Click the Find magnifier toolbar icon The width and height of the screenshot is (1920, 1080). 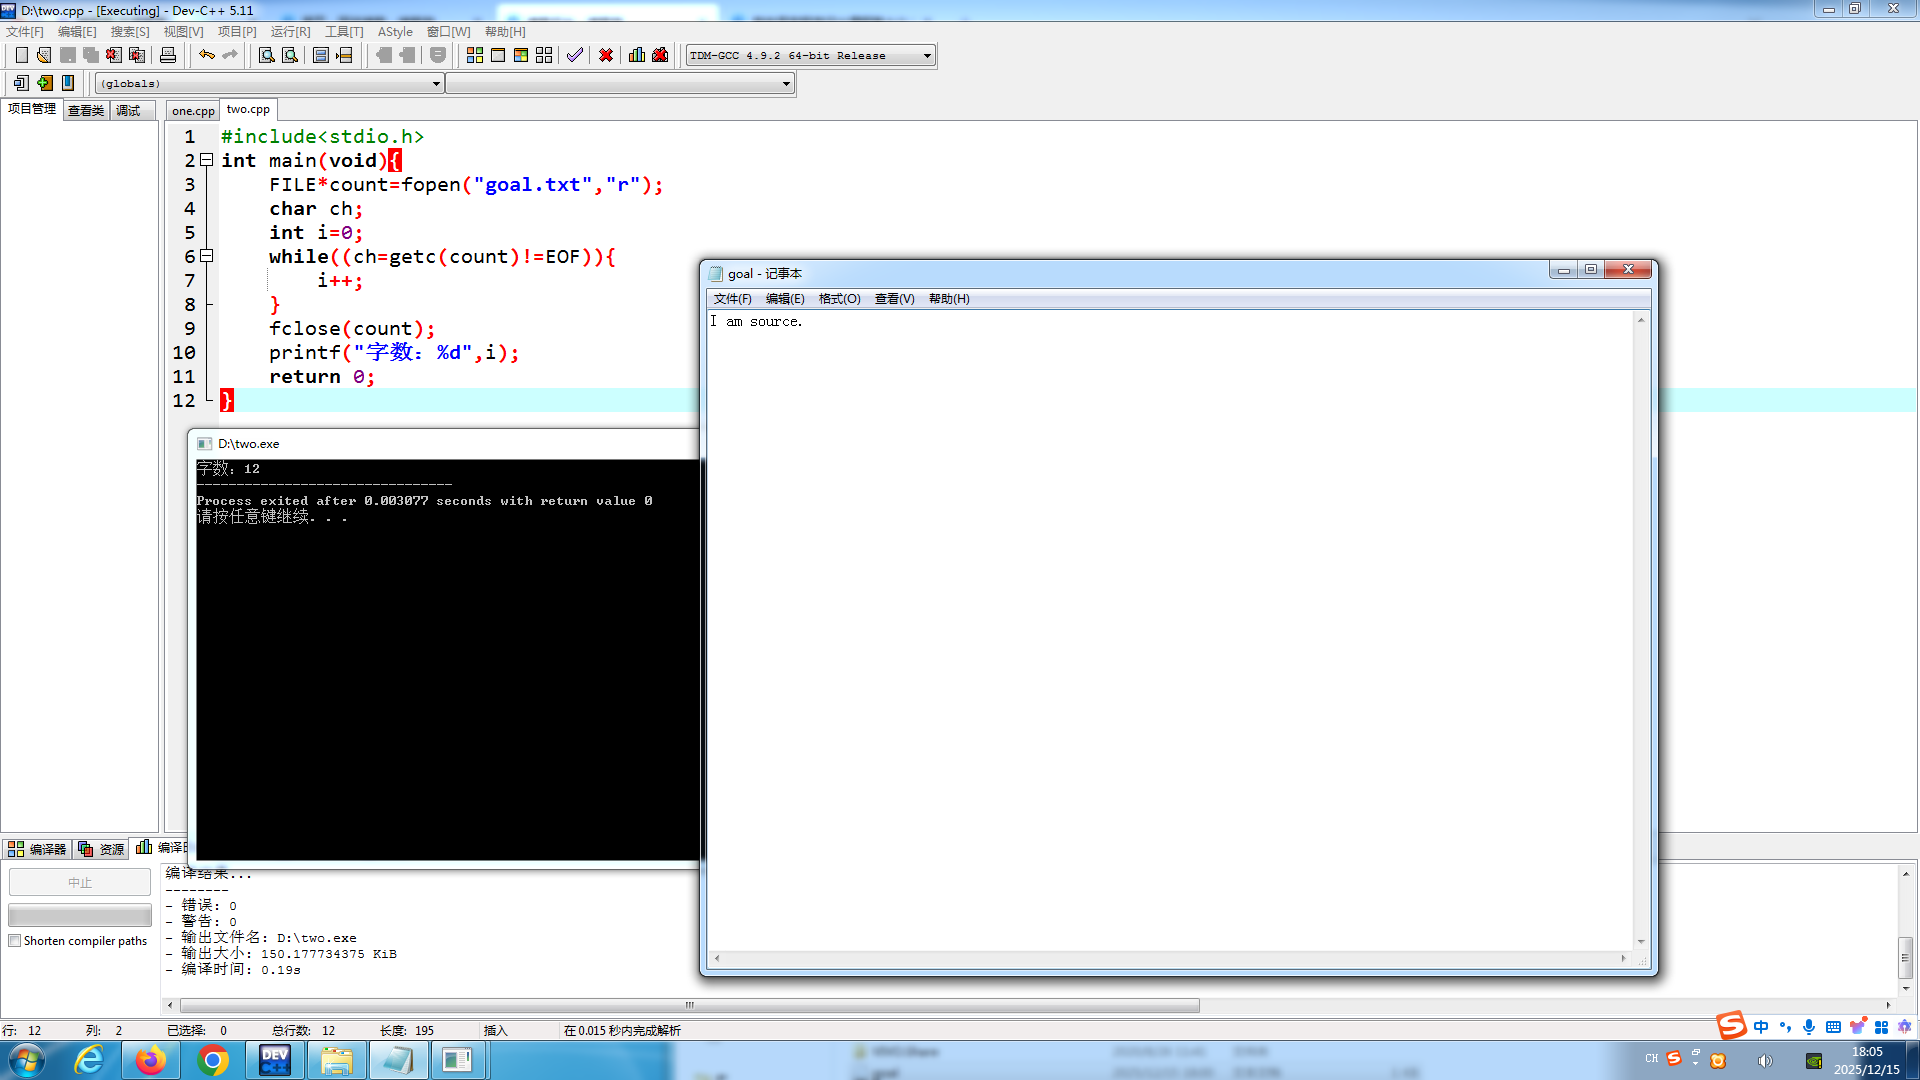266,55
